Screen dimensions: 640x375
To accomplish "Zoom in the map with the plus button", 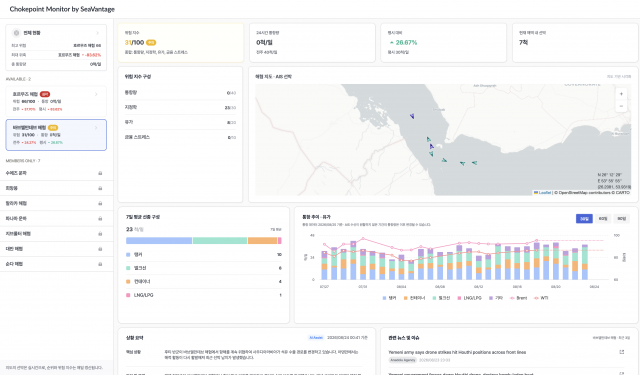I will [x=621, y=94].
